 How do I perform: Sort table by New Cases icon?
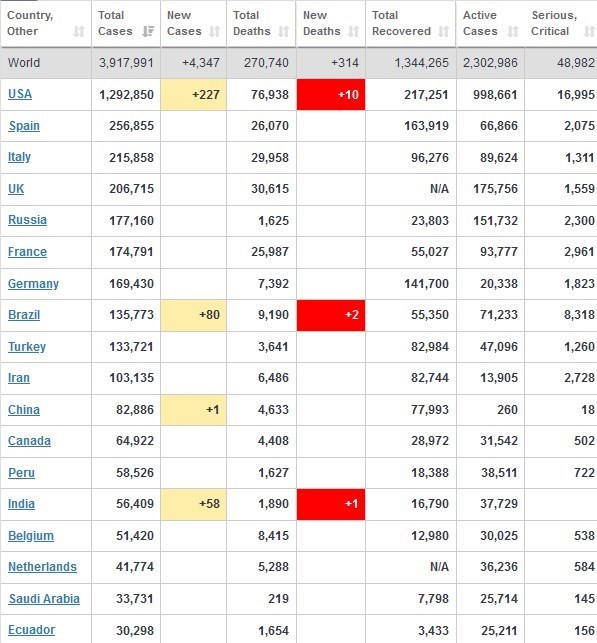(214, 32)
